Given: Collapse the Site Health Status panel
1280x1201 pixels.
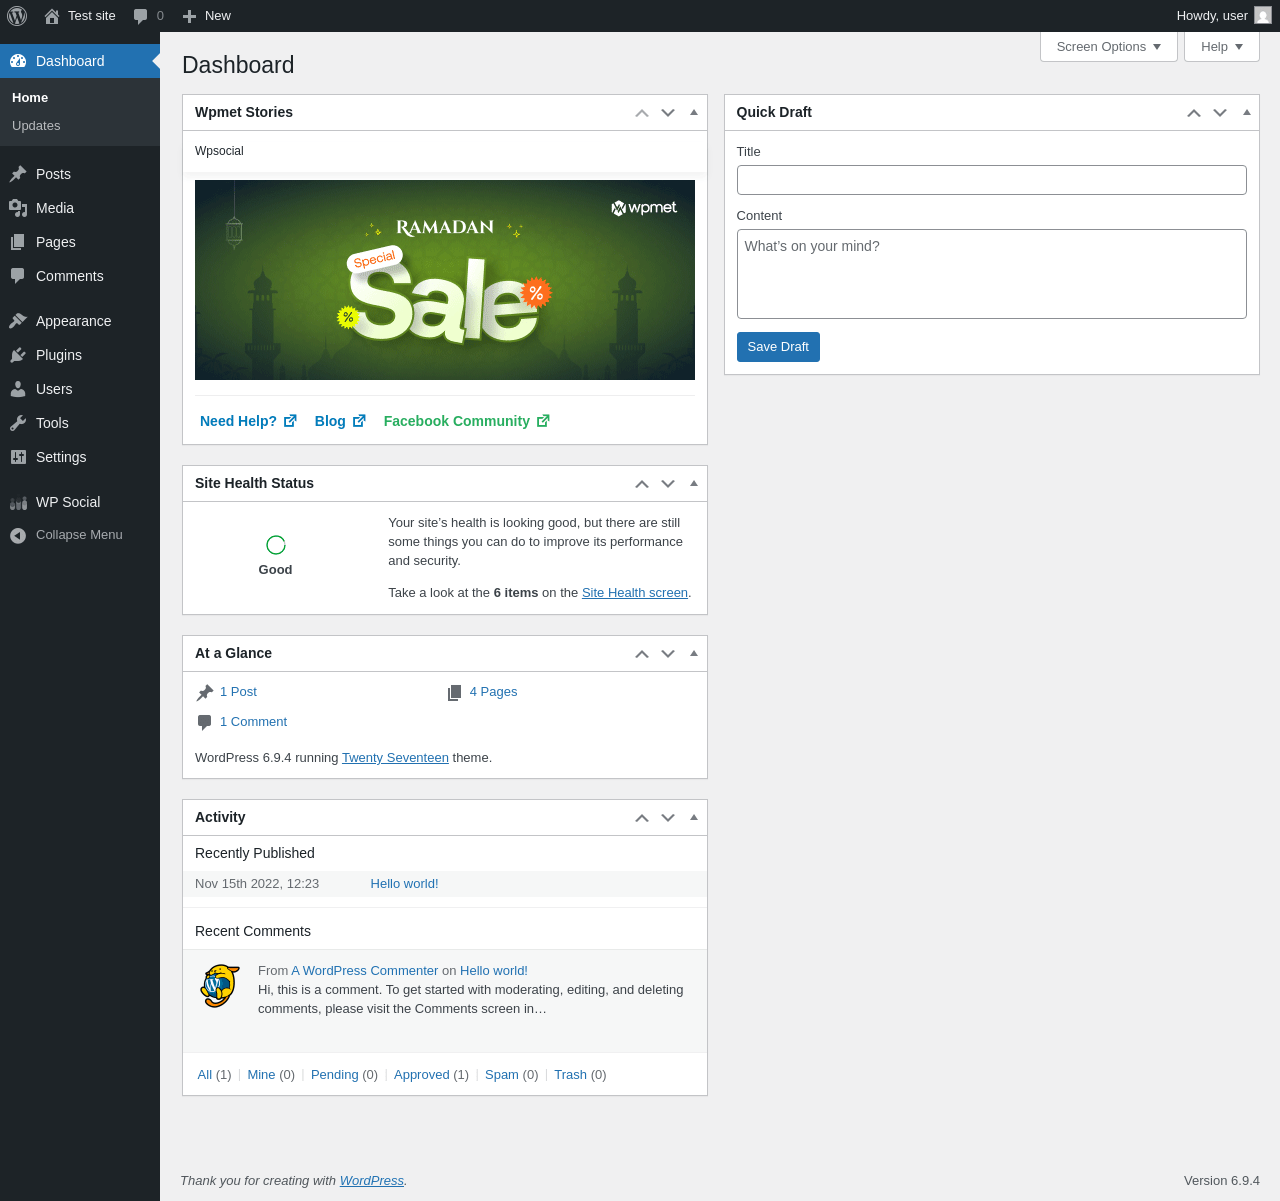Looking at the screenshot, I should [x=694, y=483].
